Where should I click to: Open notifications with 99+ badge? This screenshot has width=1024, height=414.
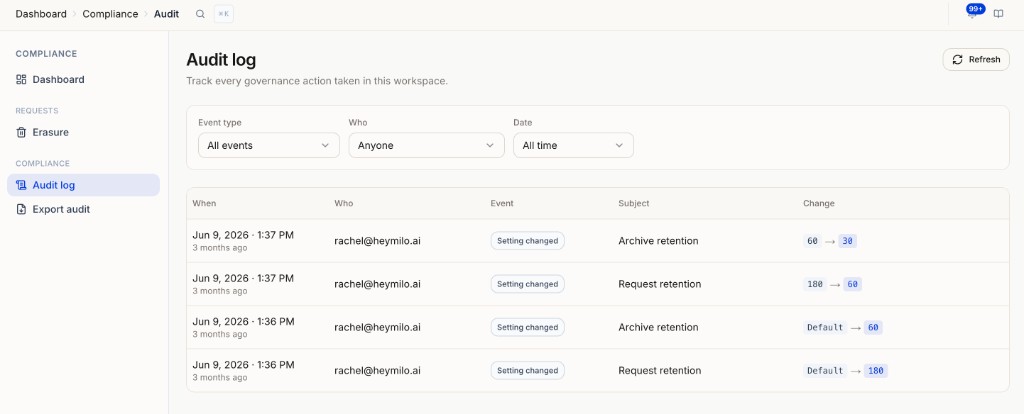(974, 12)
